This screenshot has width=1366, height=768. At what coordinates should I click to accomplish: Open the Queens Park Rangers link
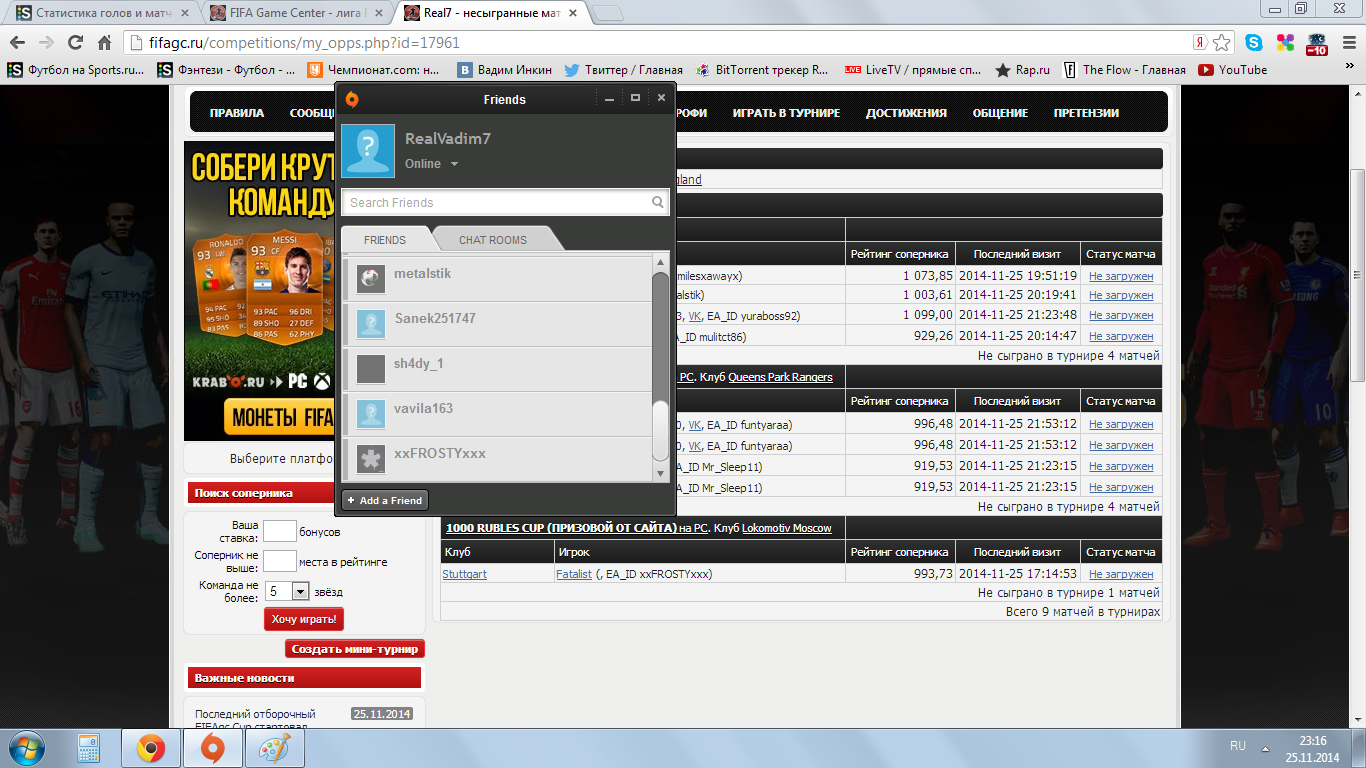click(780, 377)
